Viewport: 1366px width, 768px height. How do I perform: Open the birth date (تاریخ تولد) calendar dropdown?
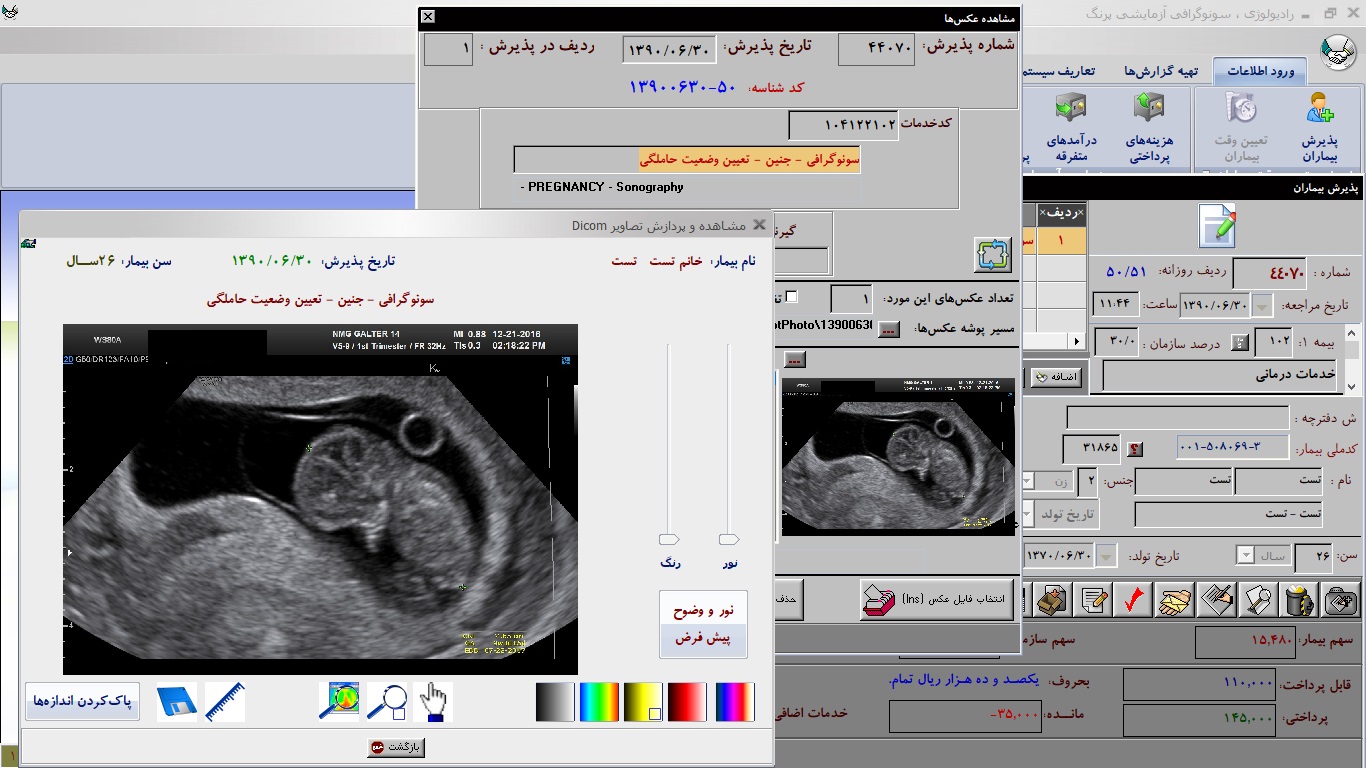[1108, 555]
